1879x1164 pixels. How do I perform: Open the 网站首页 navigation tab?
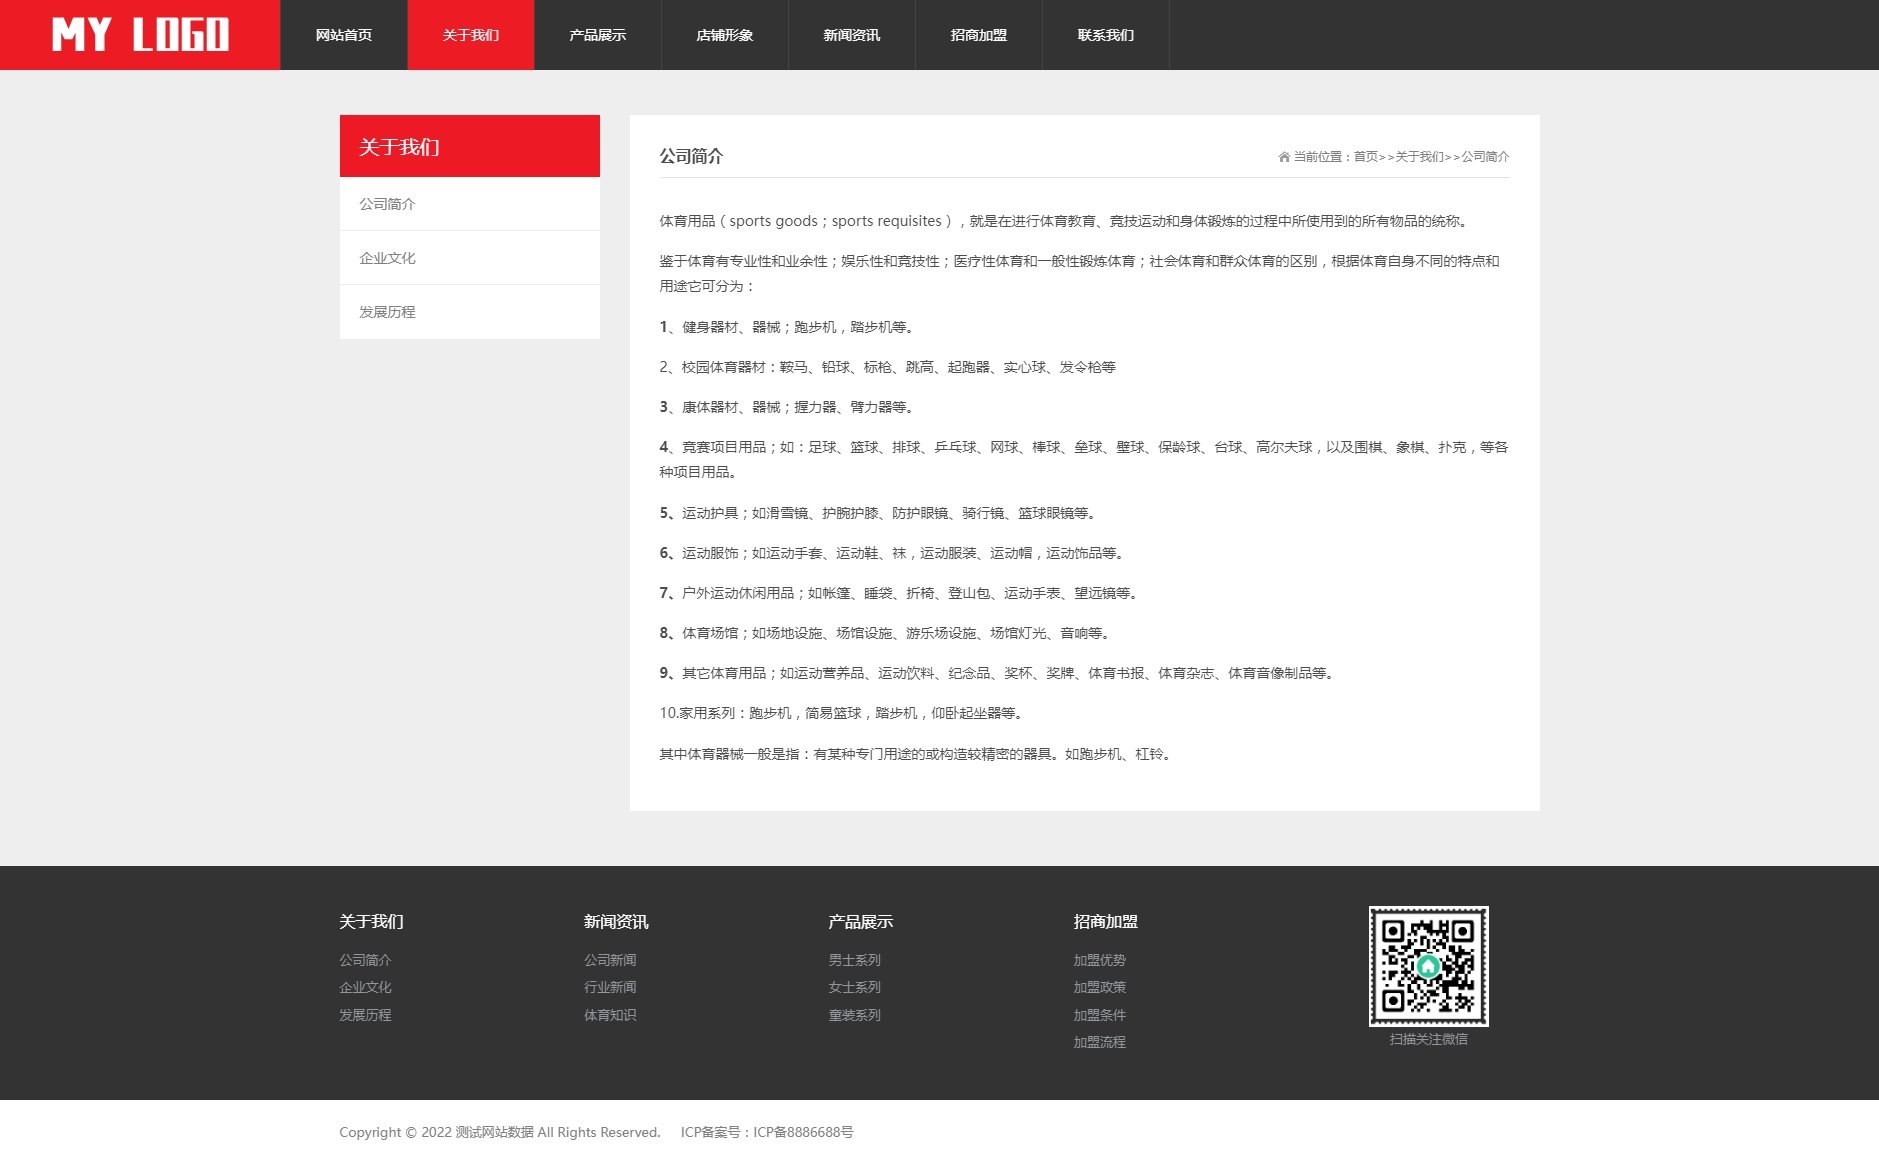[x=343, y=35]
